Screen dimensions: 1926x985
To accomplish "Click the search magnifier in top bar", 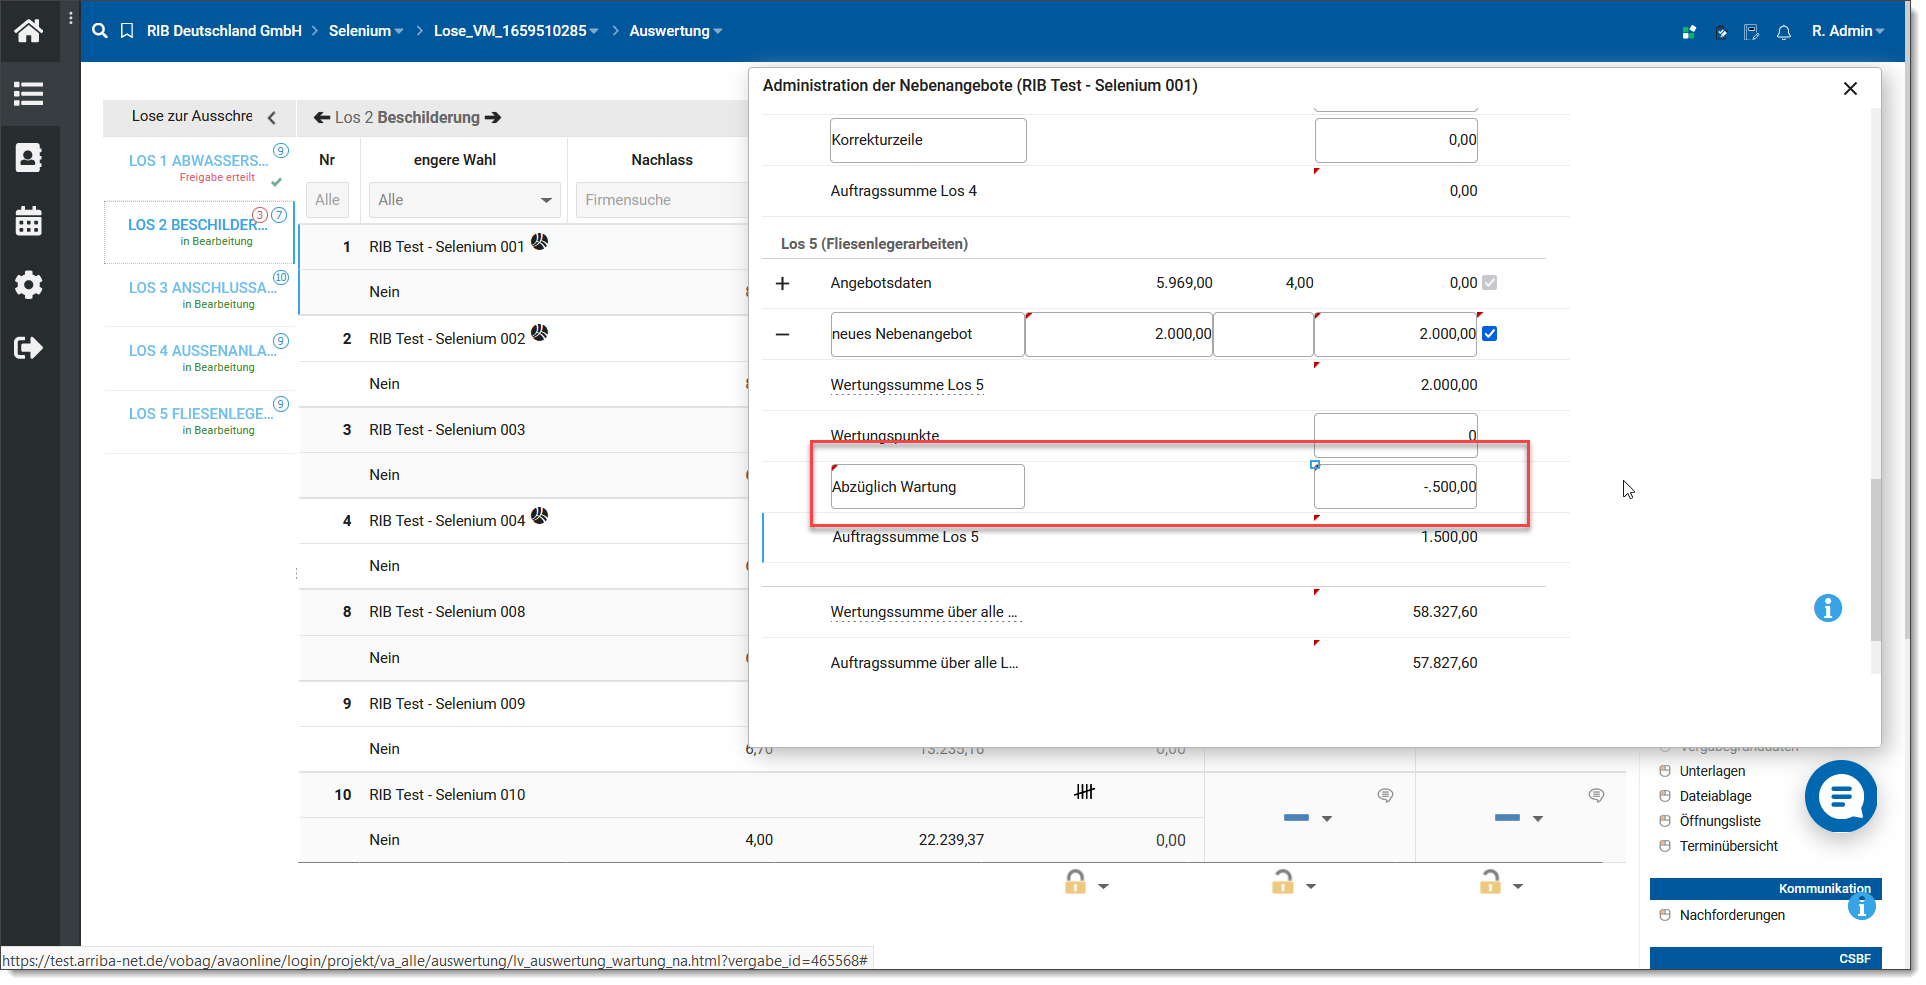I will 100,31.
